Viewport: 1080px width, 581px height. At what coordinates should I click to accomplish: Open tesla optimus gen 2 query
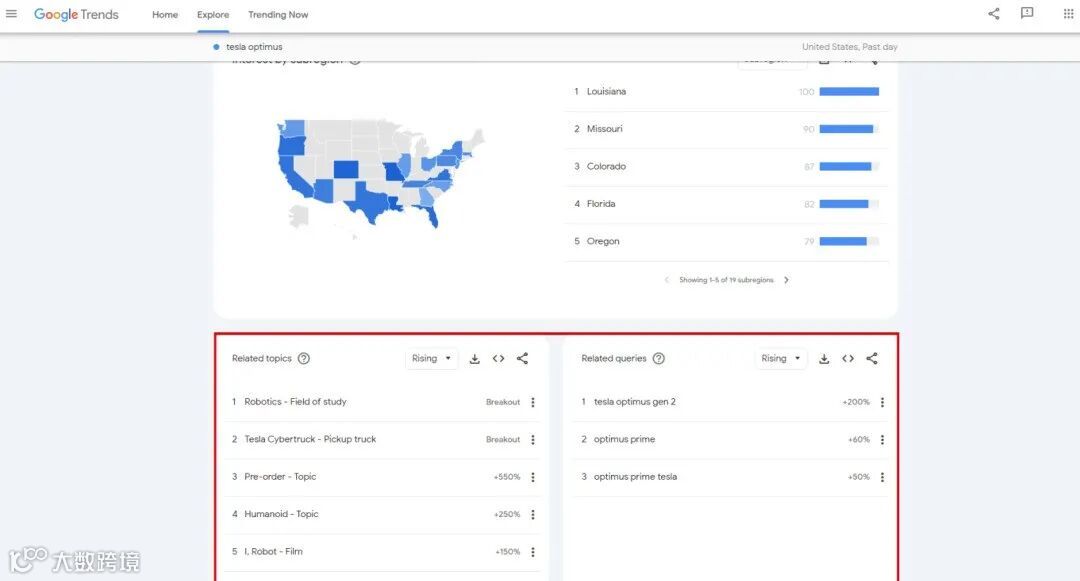pos(634,402)
